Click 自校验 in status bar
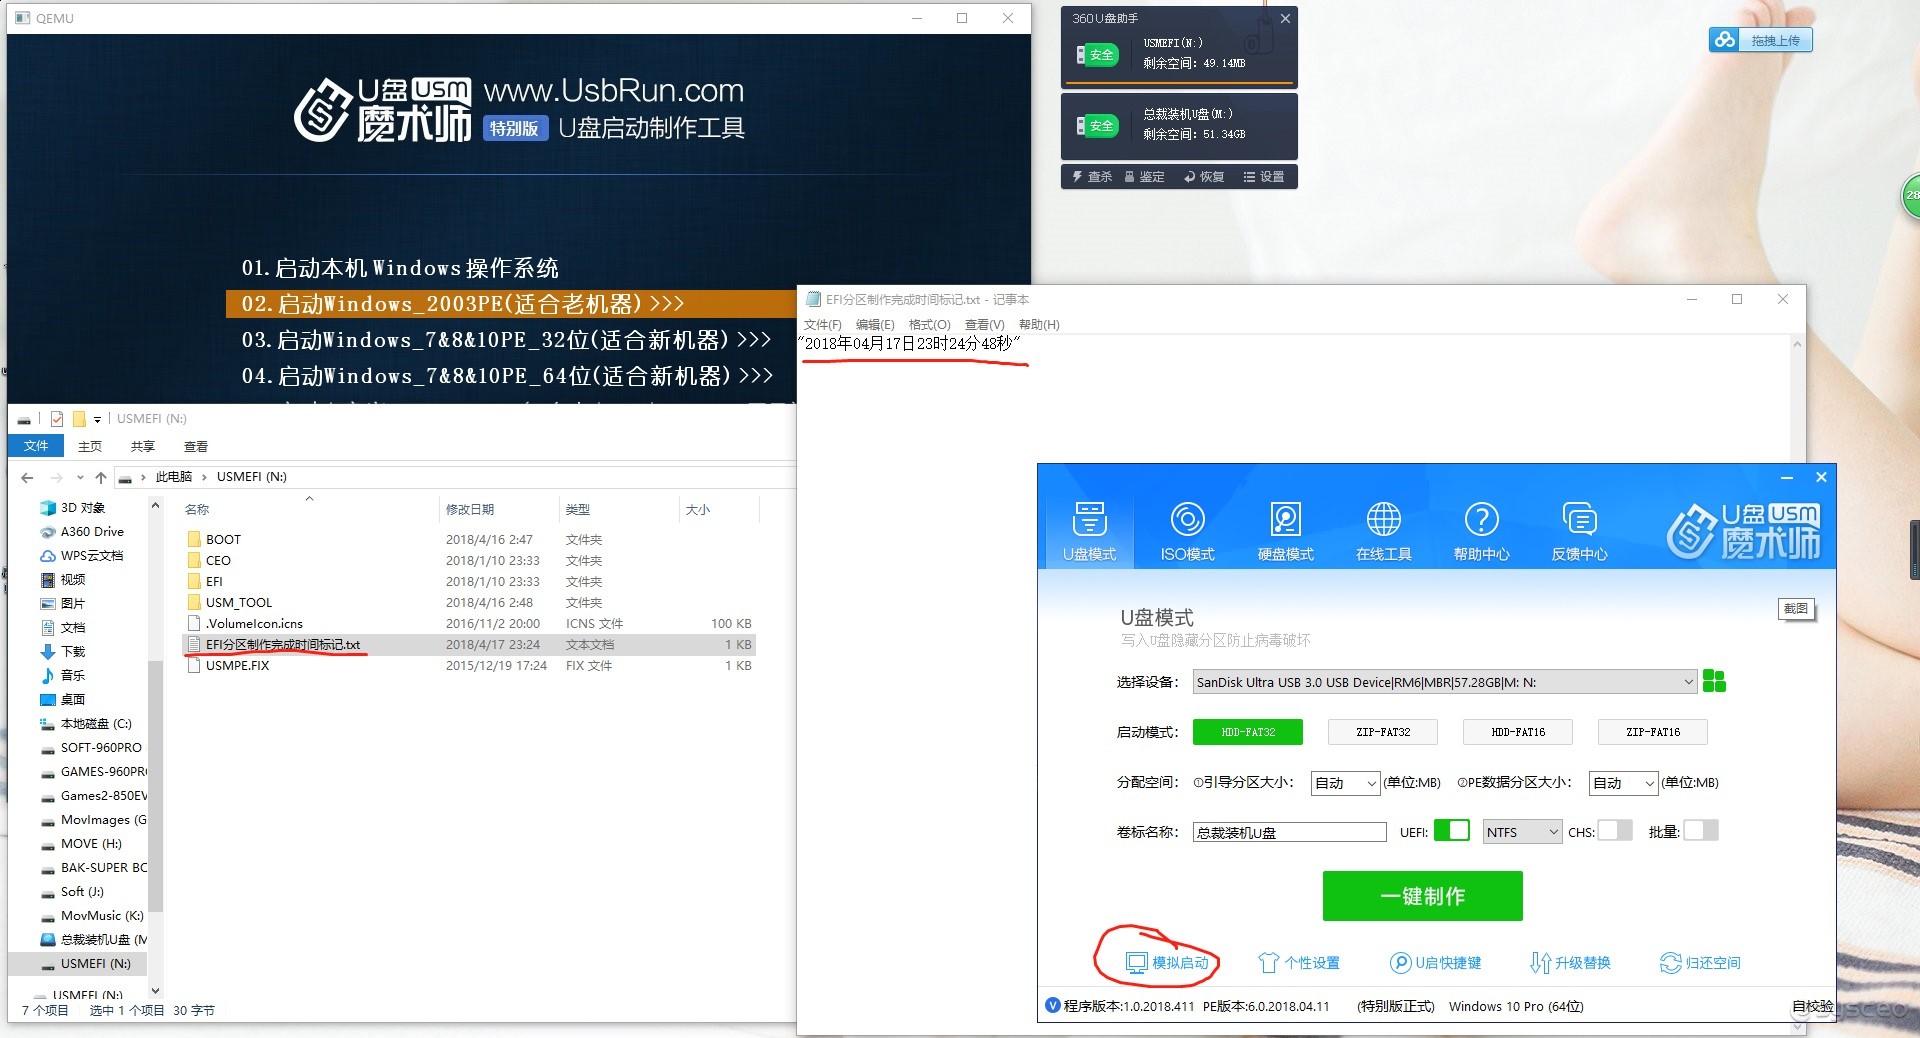Screen dimensions: 1920x1038 pos(1812,1006)
